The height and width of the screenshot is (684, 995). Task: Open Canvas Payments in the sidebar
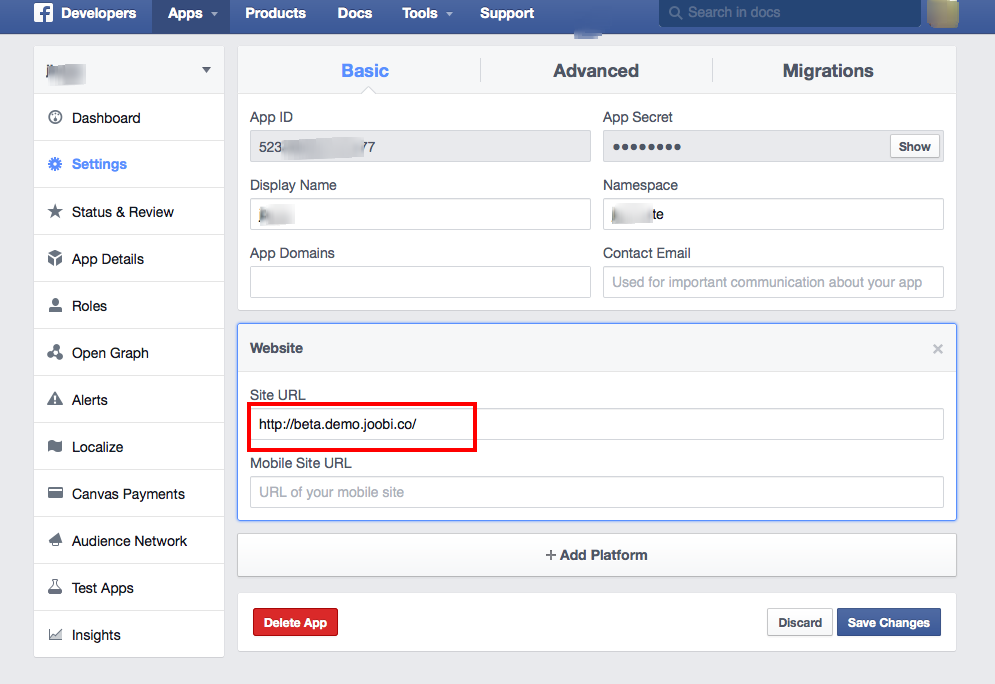(x=129, y=493)
